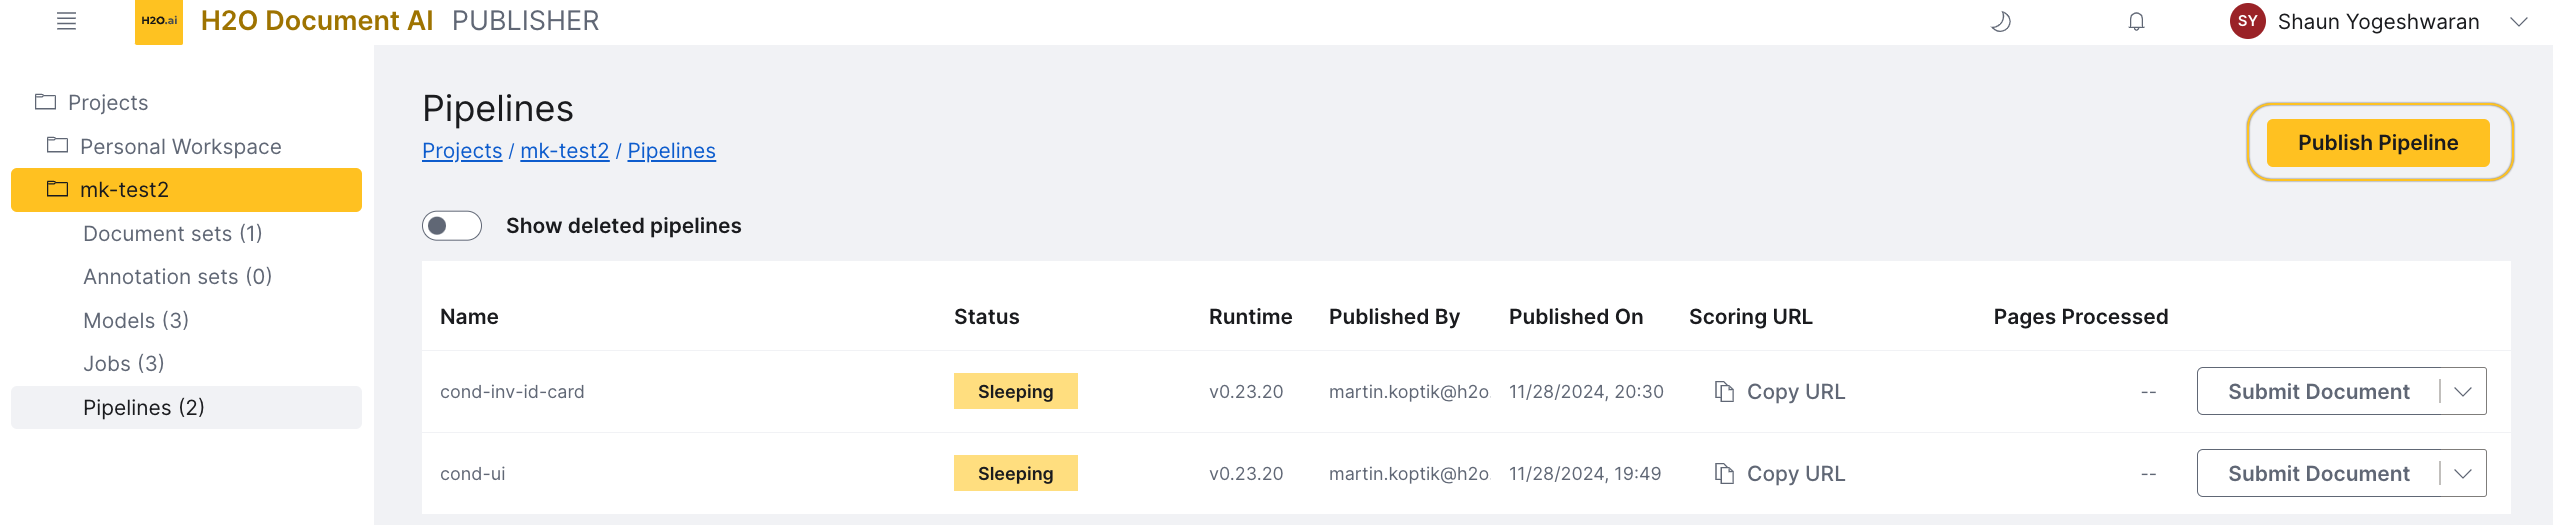The width and height of the screenshot is (2553, 525).
Task: Click runtime v0.23.20 for cond-inv-id-card
Action: (1246, 392)
